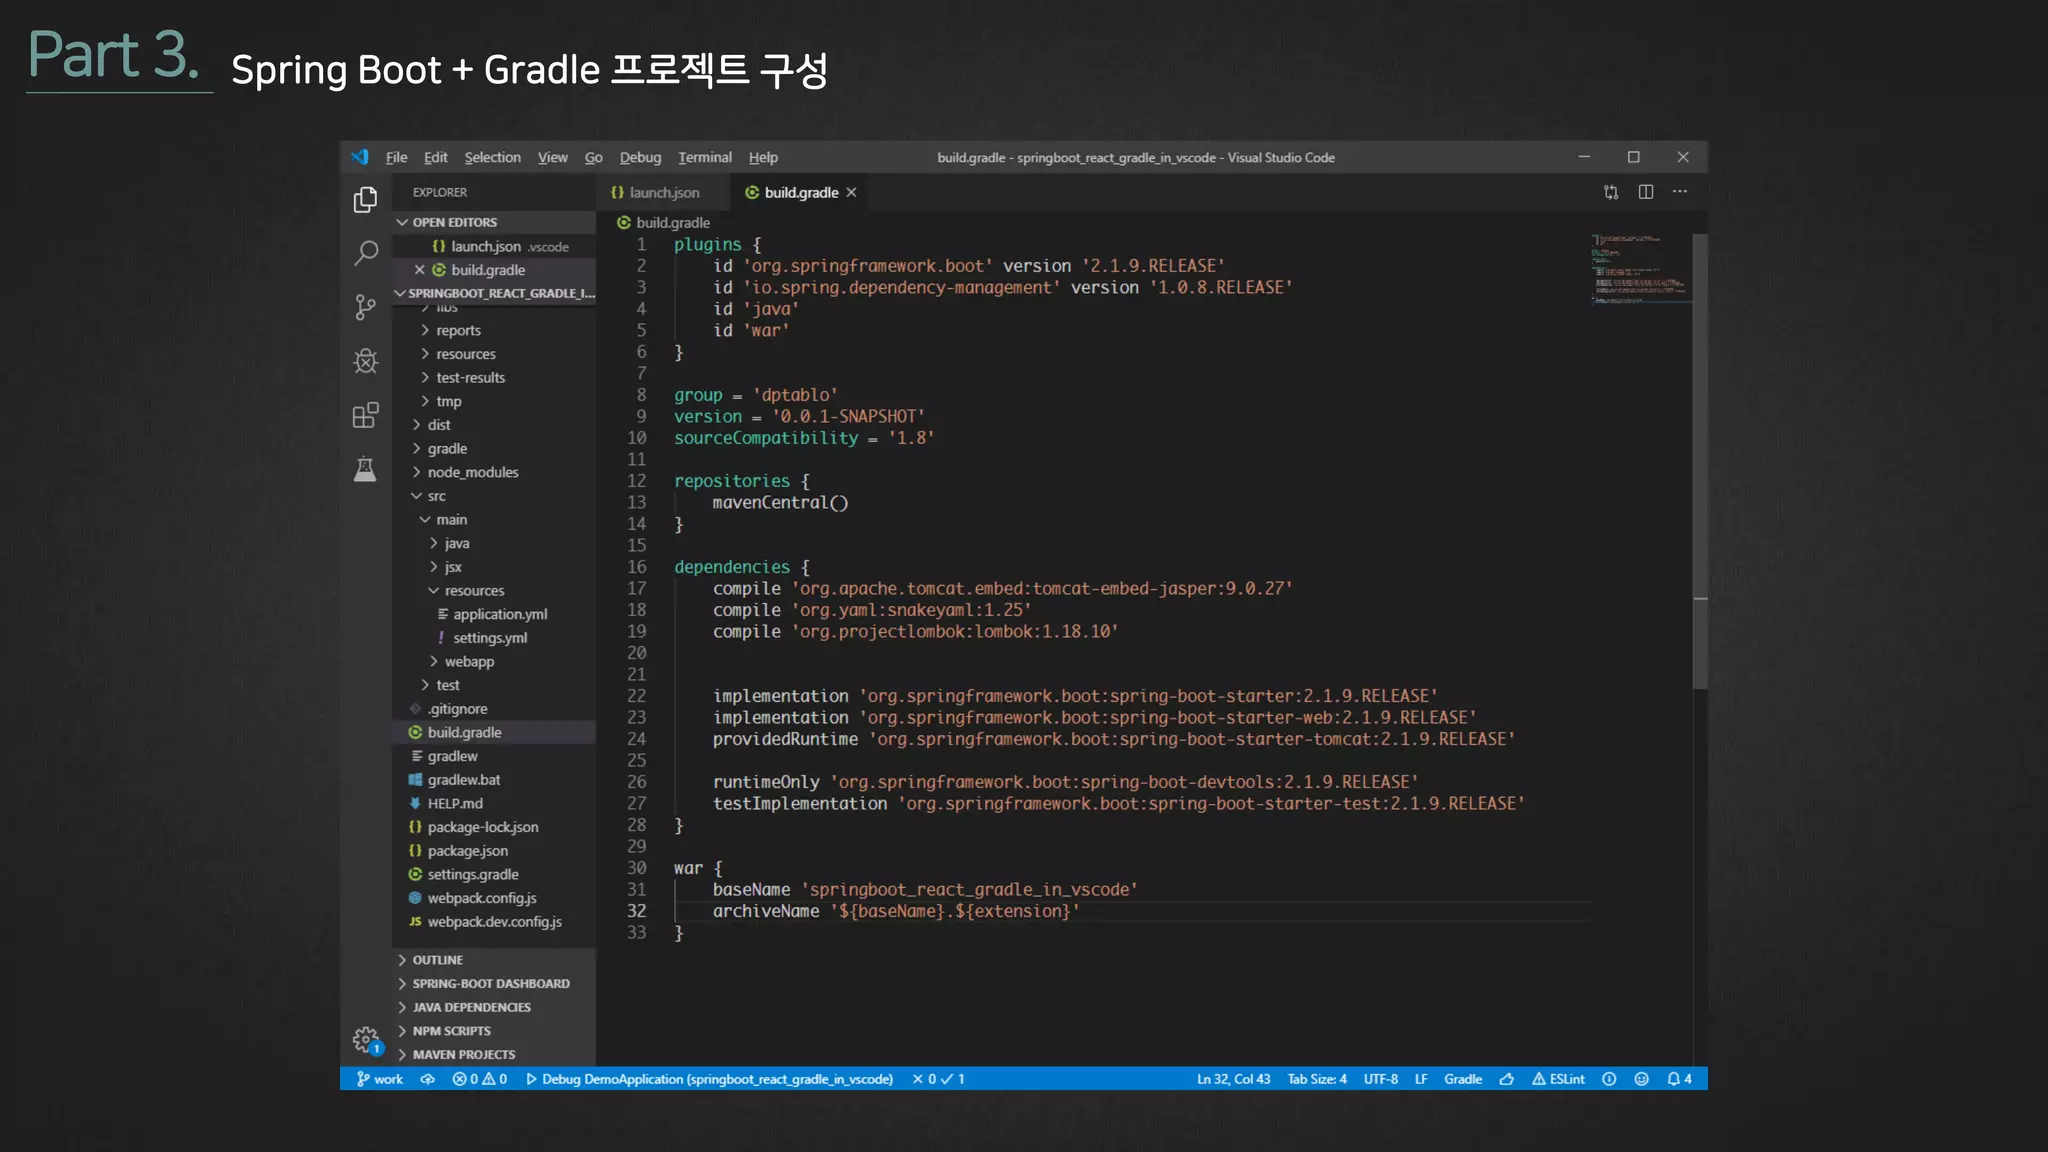Open package.json file
The image size is (2048, 1152).
click(495, 851)
